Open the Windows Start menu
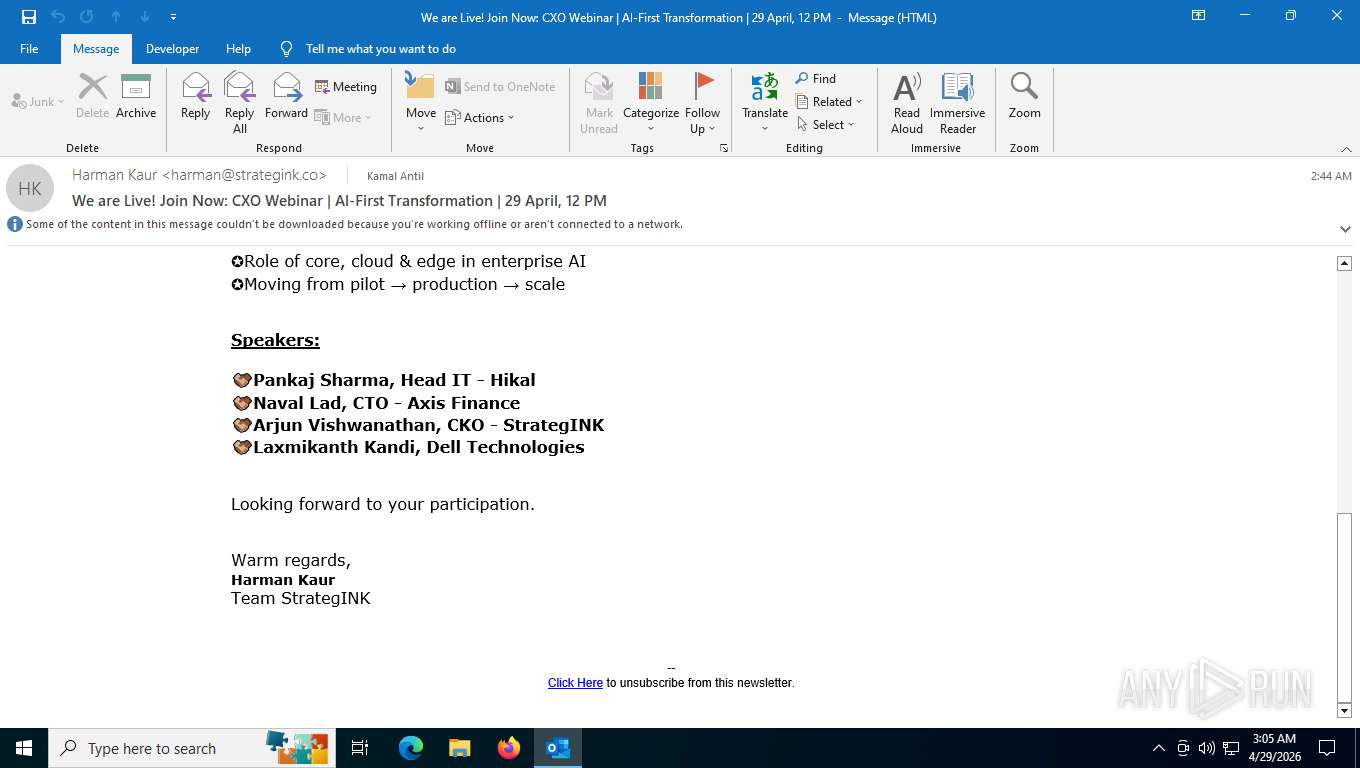 [24, 748]
